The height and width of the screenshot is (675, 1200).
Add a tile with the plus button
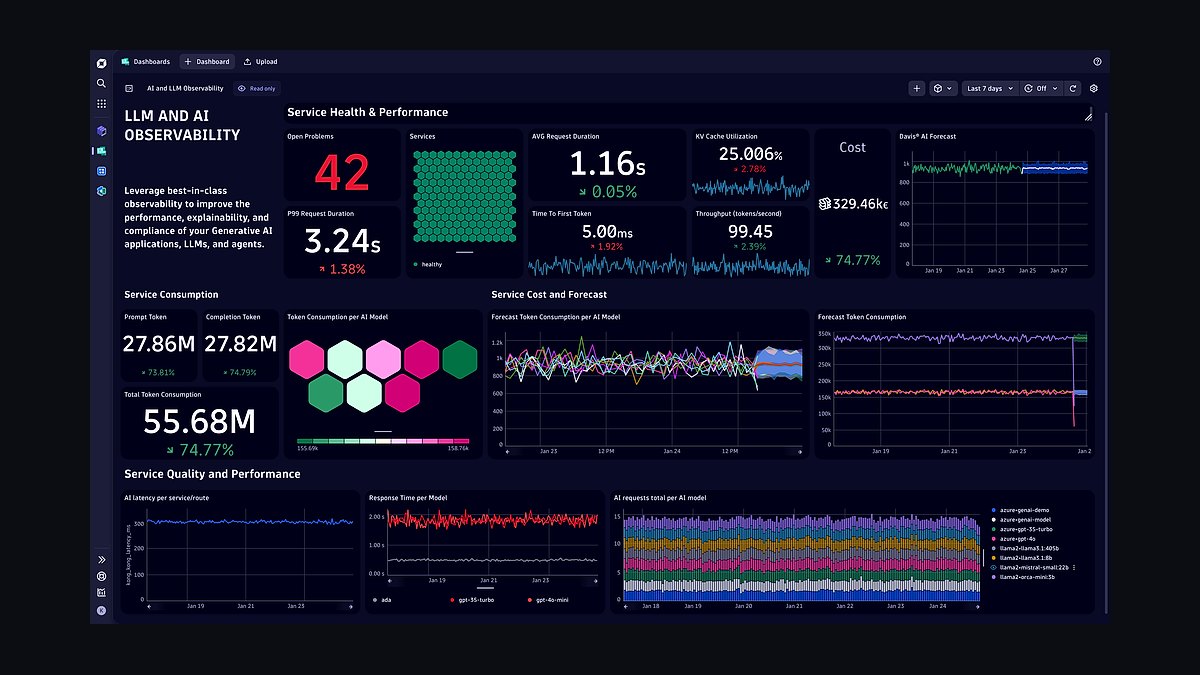(x=917, y=88)
